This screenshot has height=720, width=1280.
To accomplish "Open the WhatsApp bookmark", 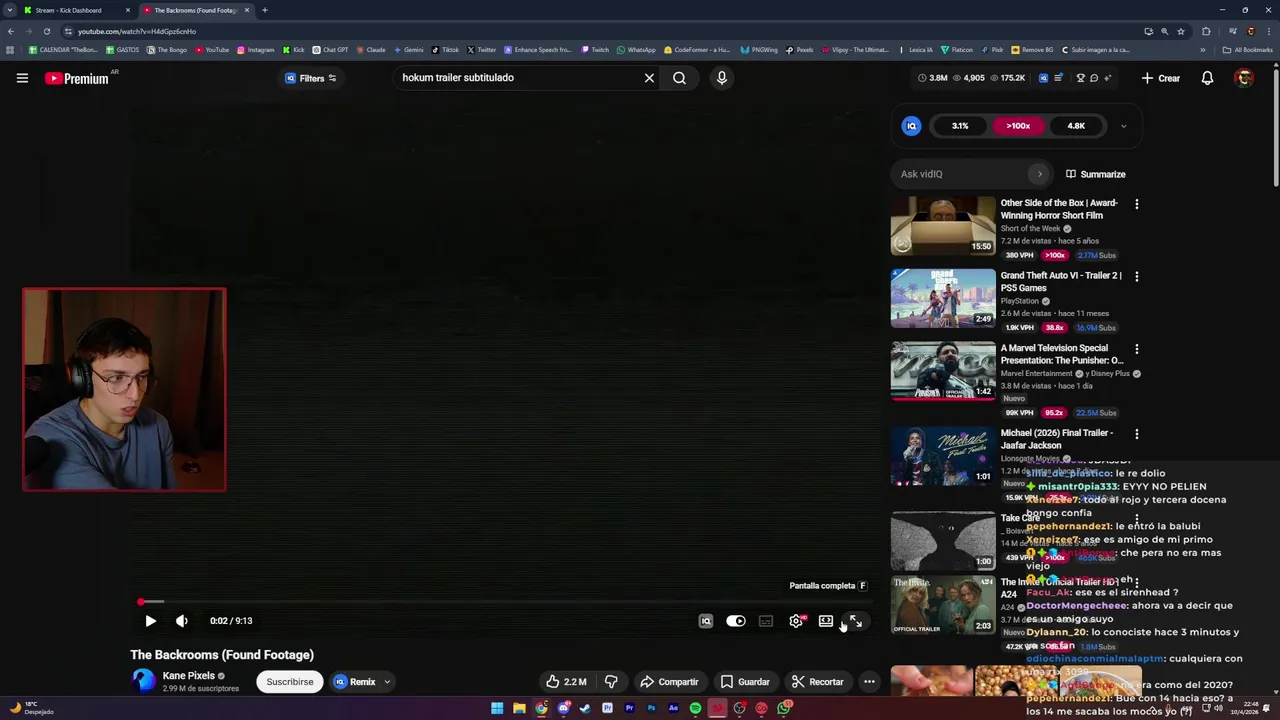I will pyautogui.click(x=636, y=50).
